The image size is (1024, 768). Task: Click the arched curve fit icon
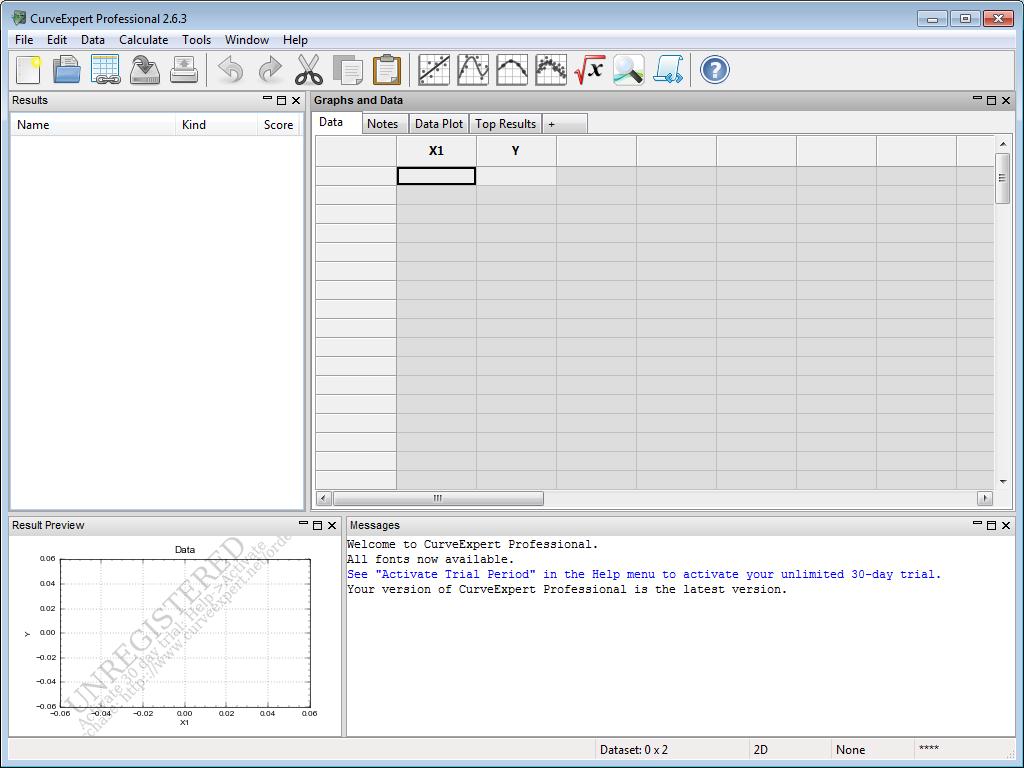(512, 69)
